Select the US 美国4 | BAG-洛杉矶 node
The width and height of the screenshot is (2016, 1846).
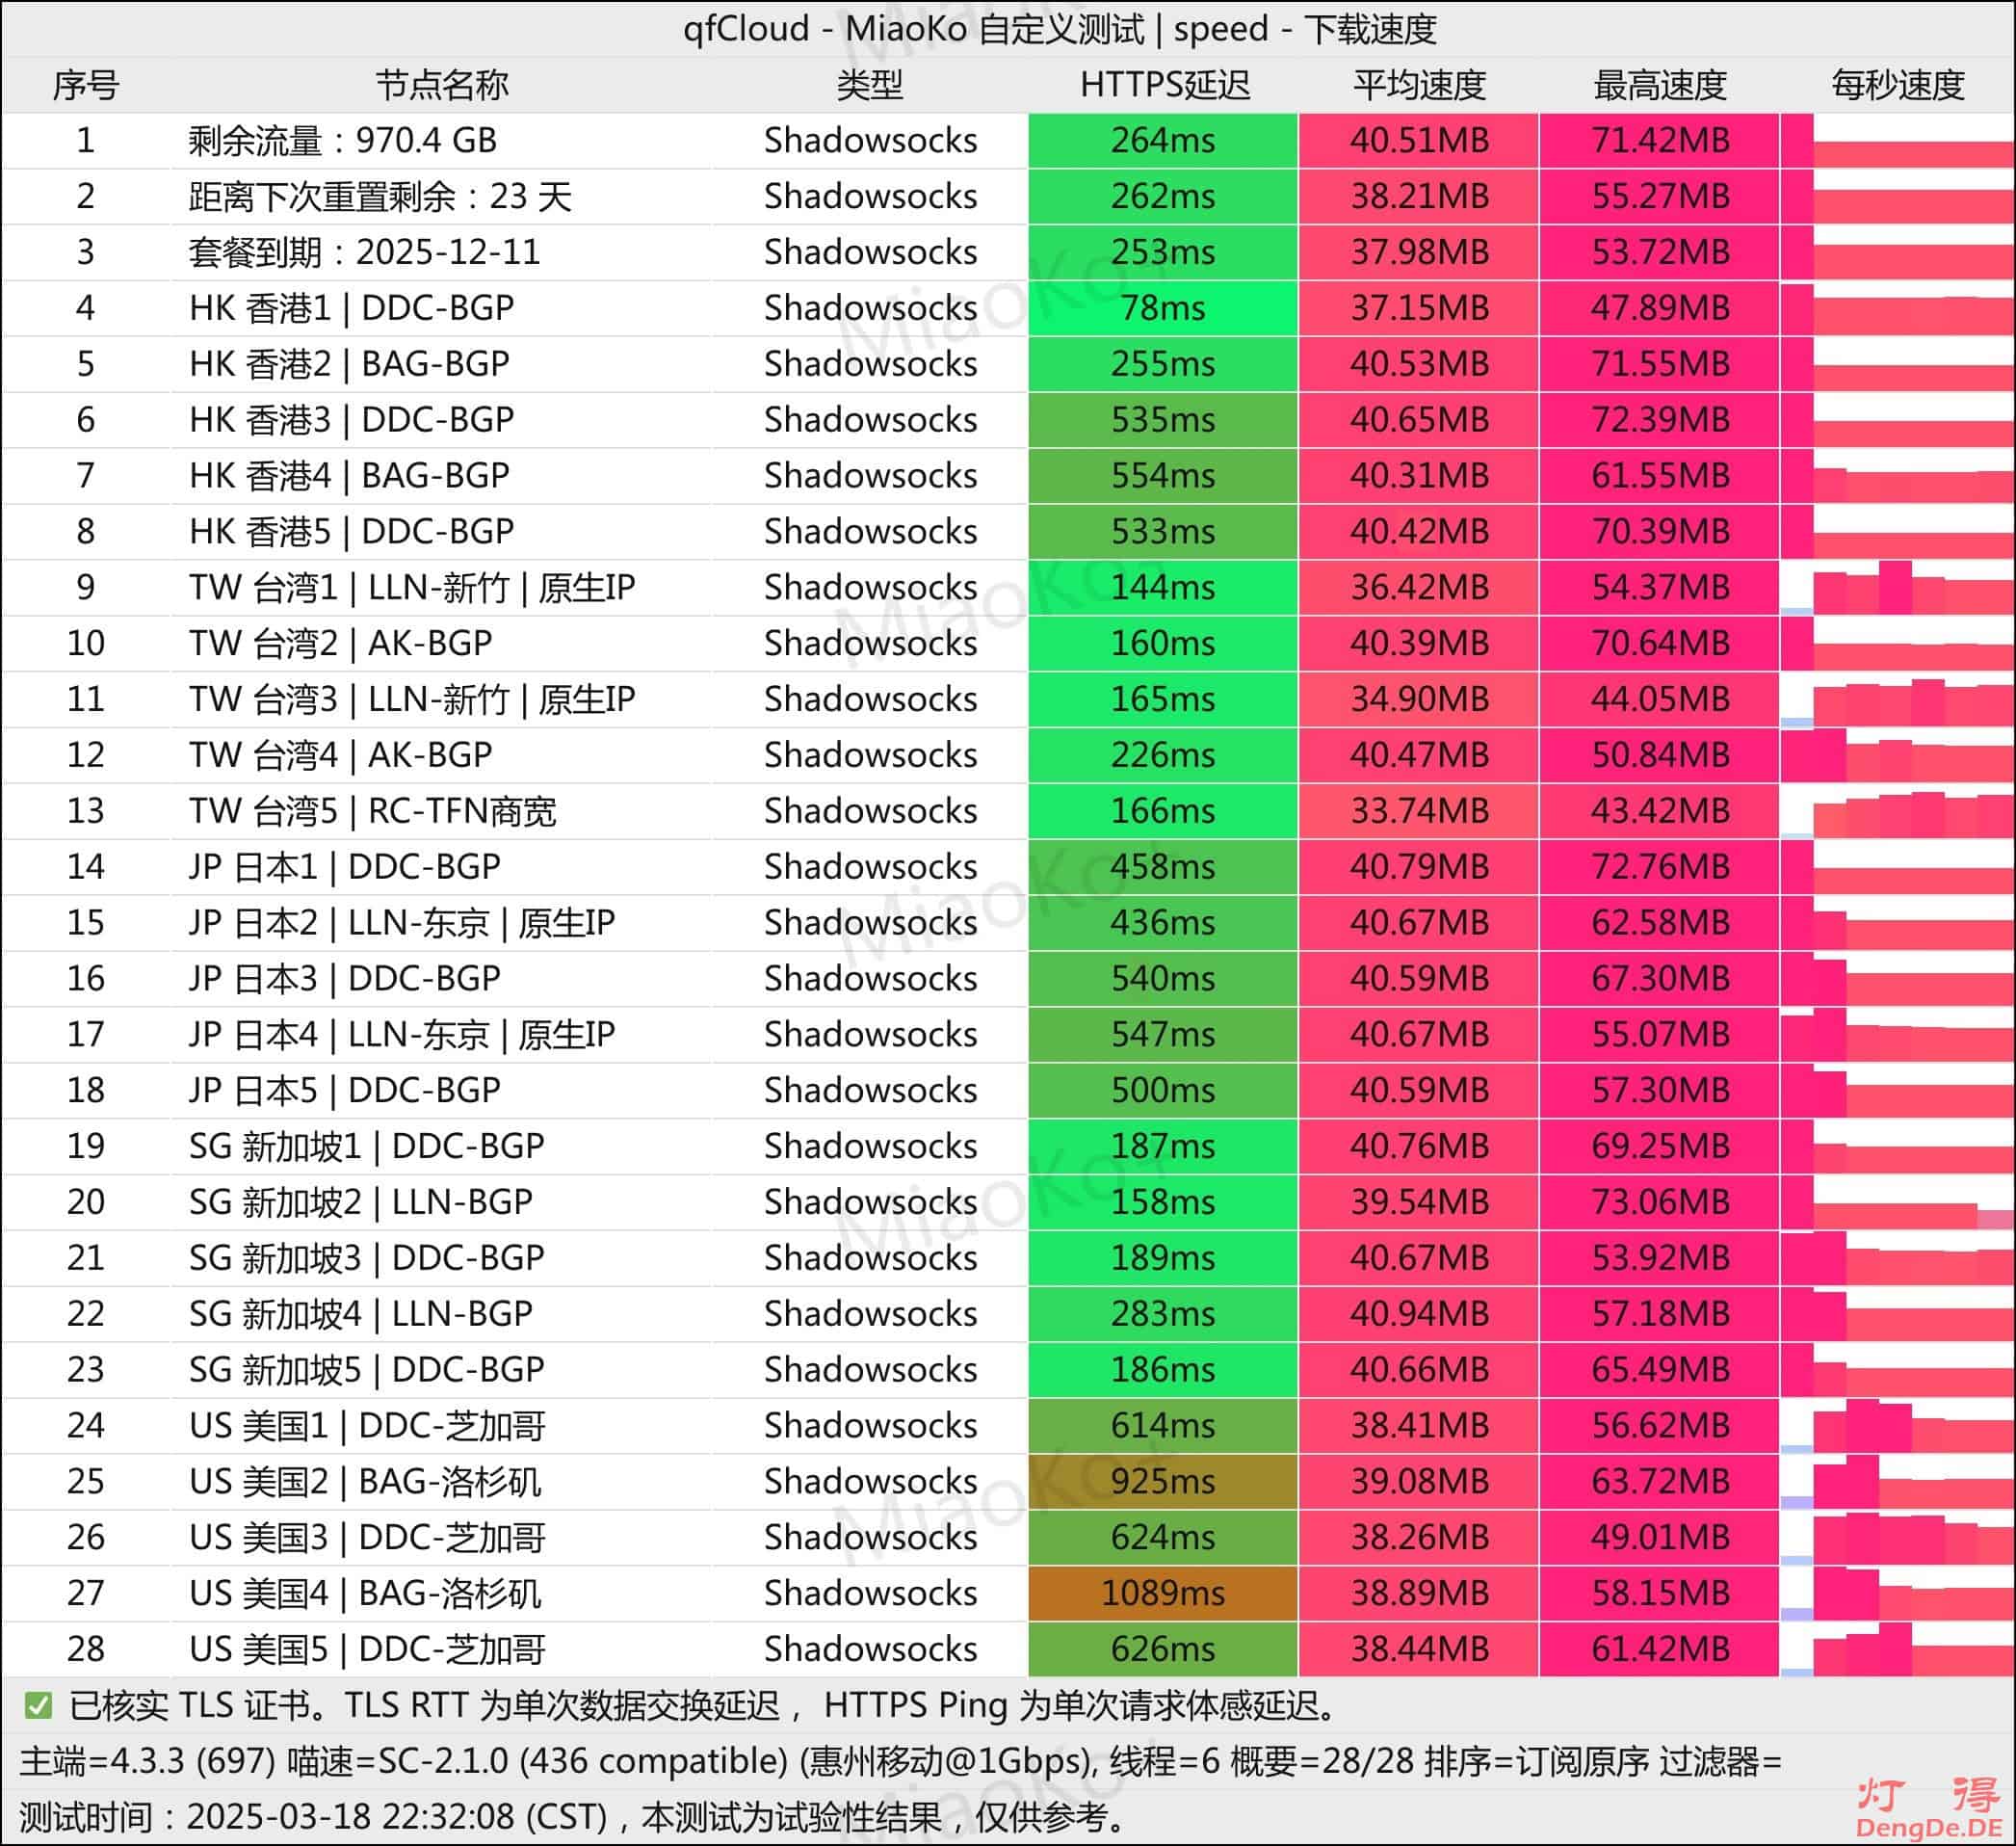point(365,1593)
